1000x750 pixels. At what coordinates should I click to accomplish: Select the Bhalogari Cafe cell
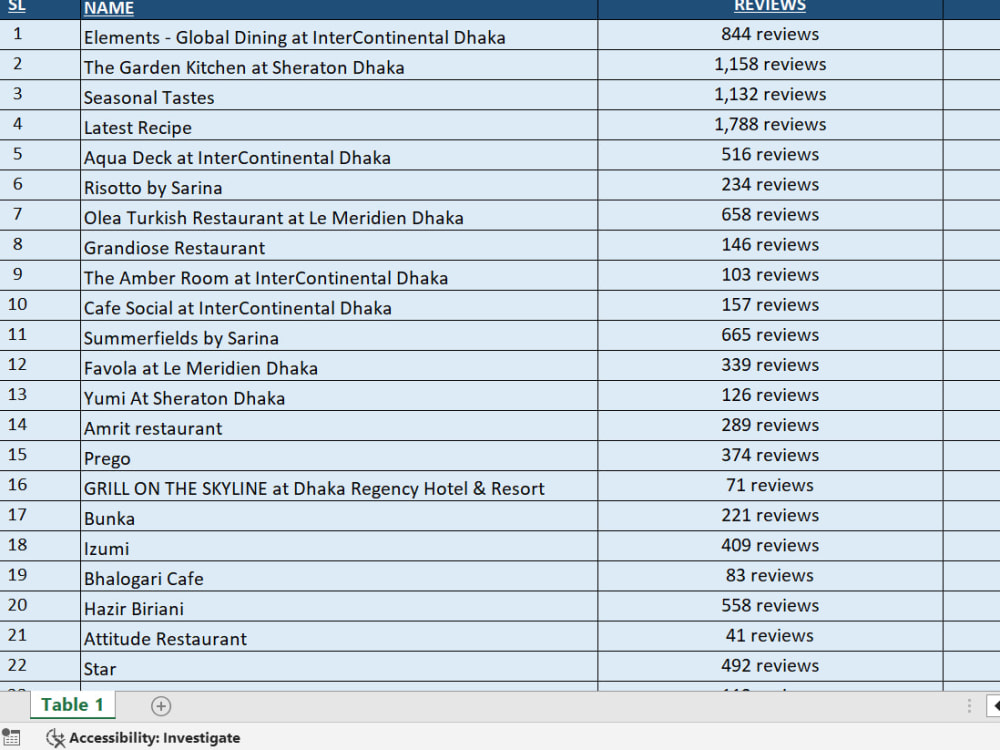(339, 576)
